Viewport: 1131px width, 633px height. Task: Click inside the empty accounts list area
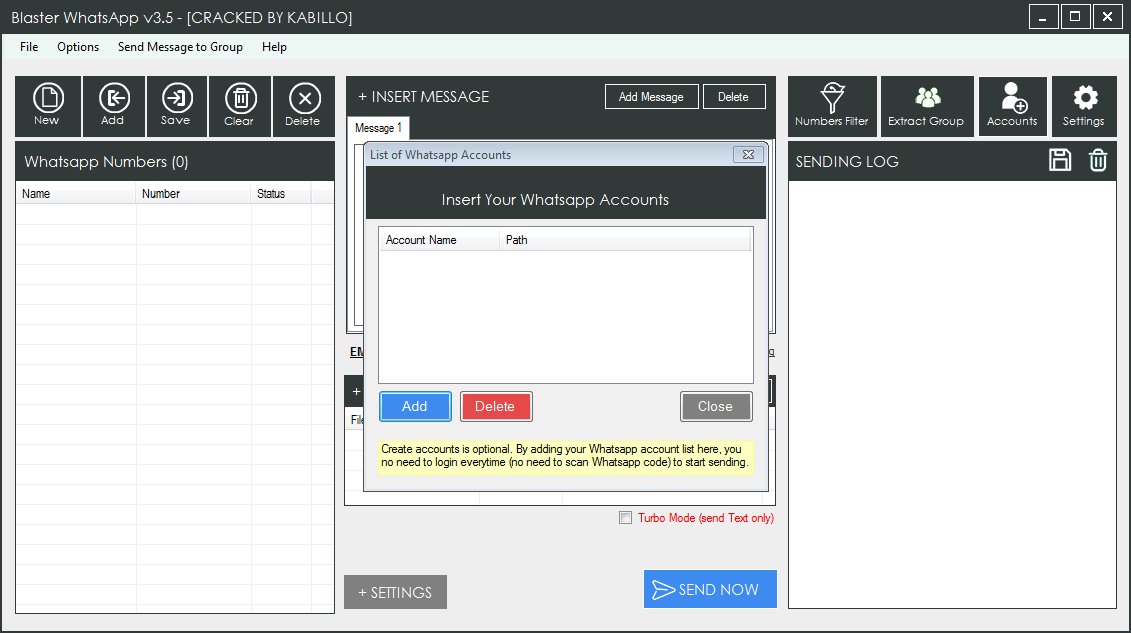pos(566,316)
